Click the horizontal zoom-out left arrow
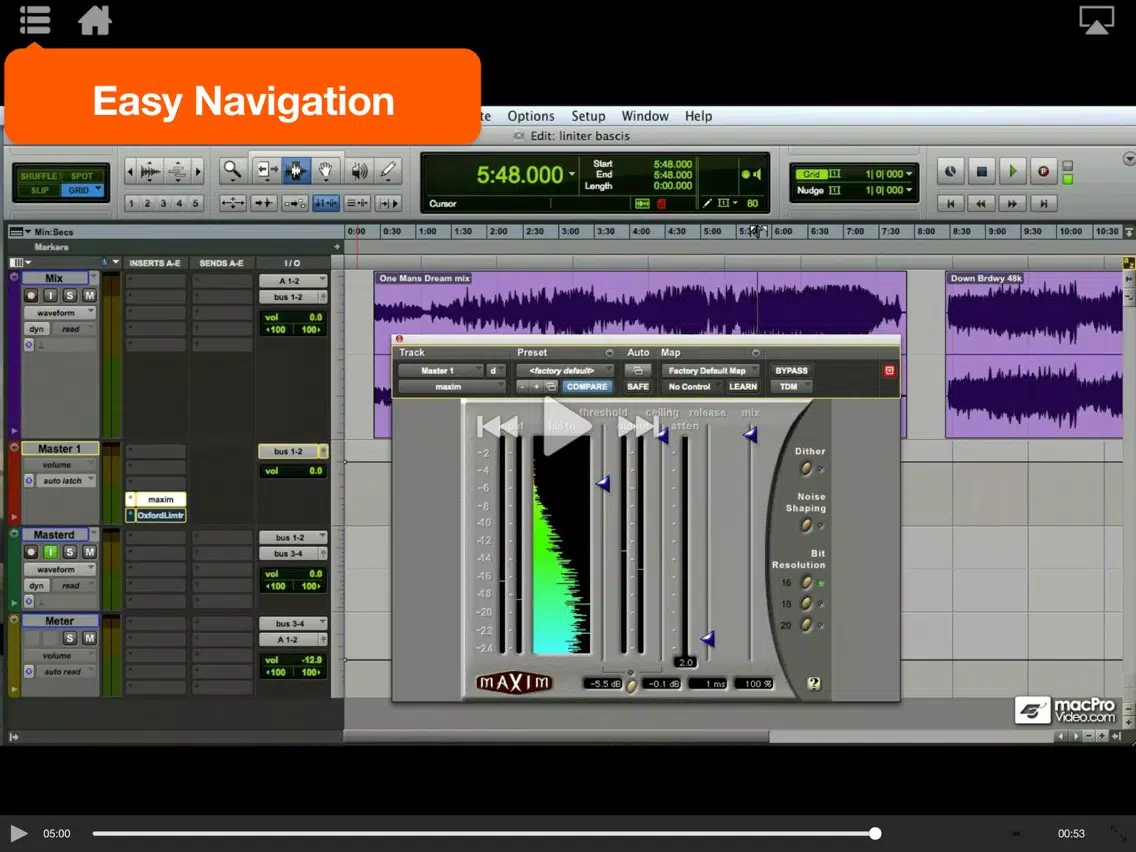Image resolution: width=1136 pixels, height=852 pixels. [x=130, y=172]
